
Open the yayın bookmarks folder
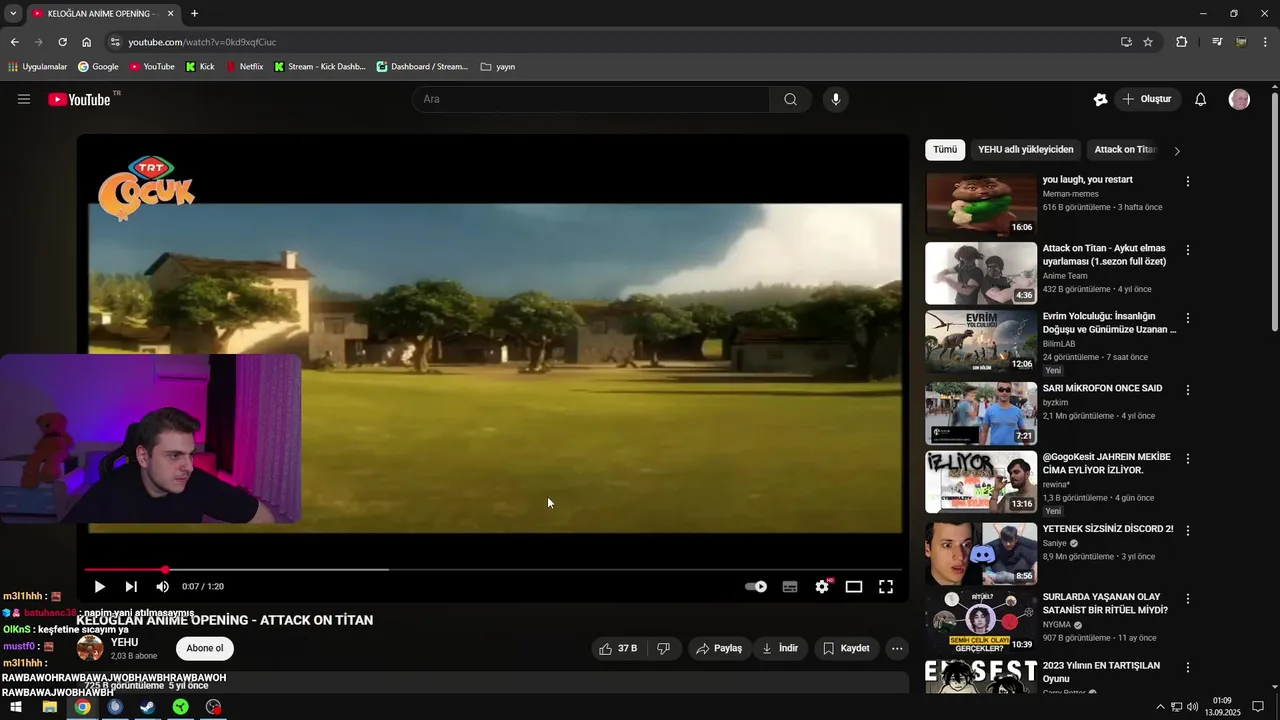(497, 67)
